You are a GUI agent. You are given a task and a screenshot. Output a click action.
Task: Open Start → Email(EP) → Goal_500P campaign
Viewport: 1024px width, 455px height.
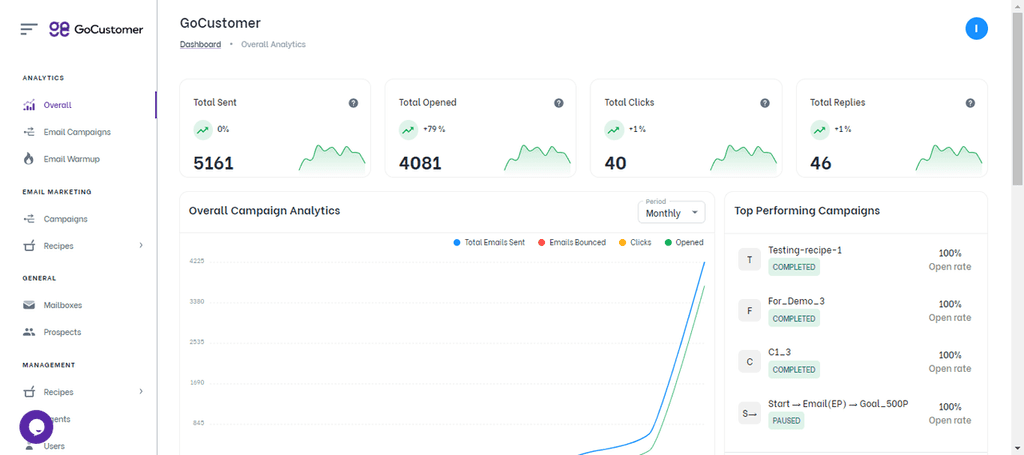pyautogui.click(x=838, y=404)
